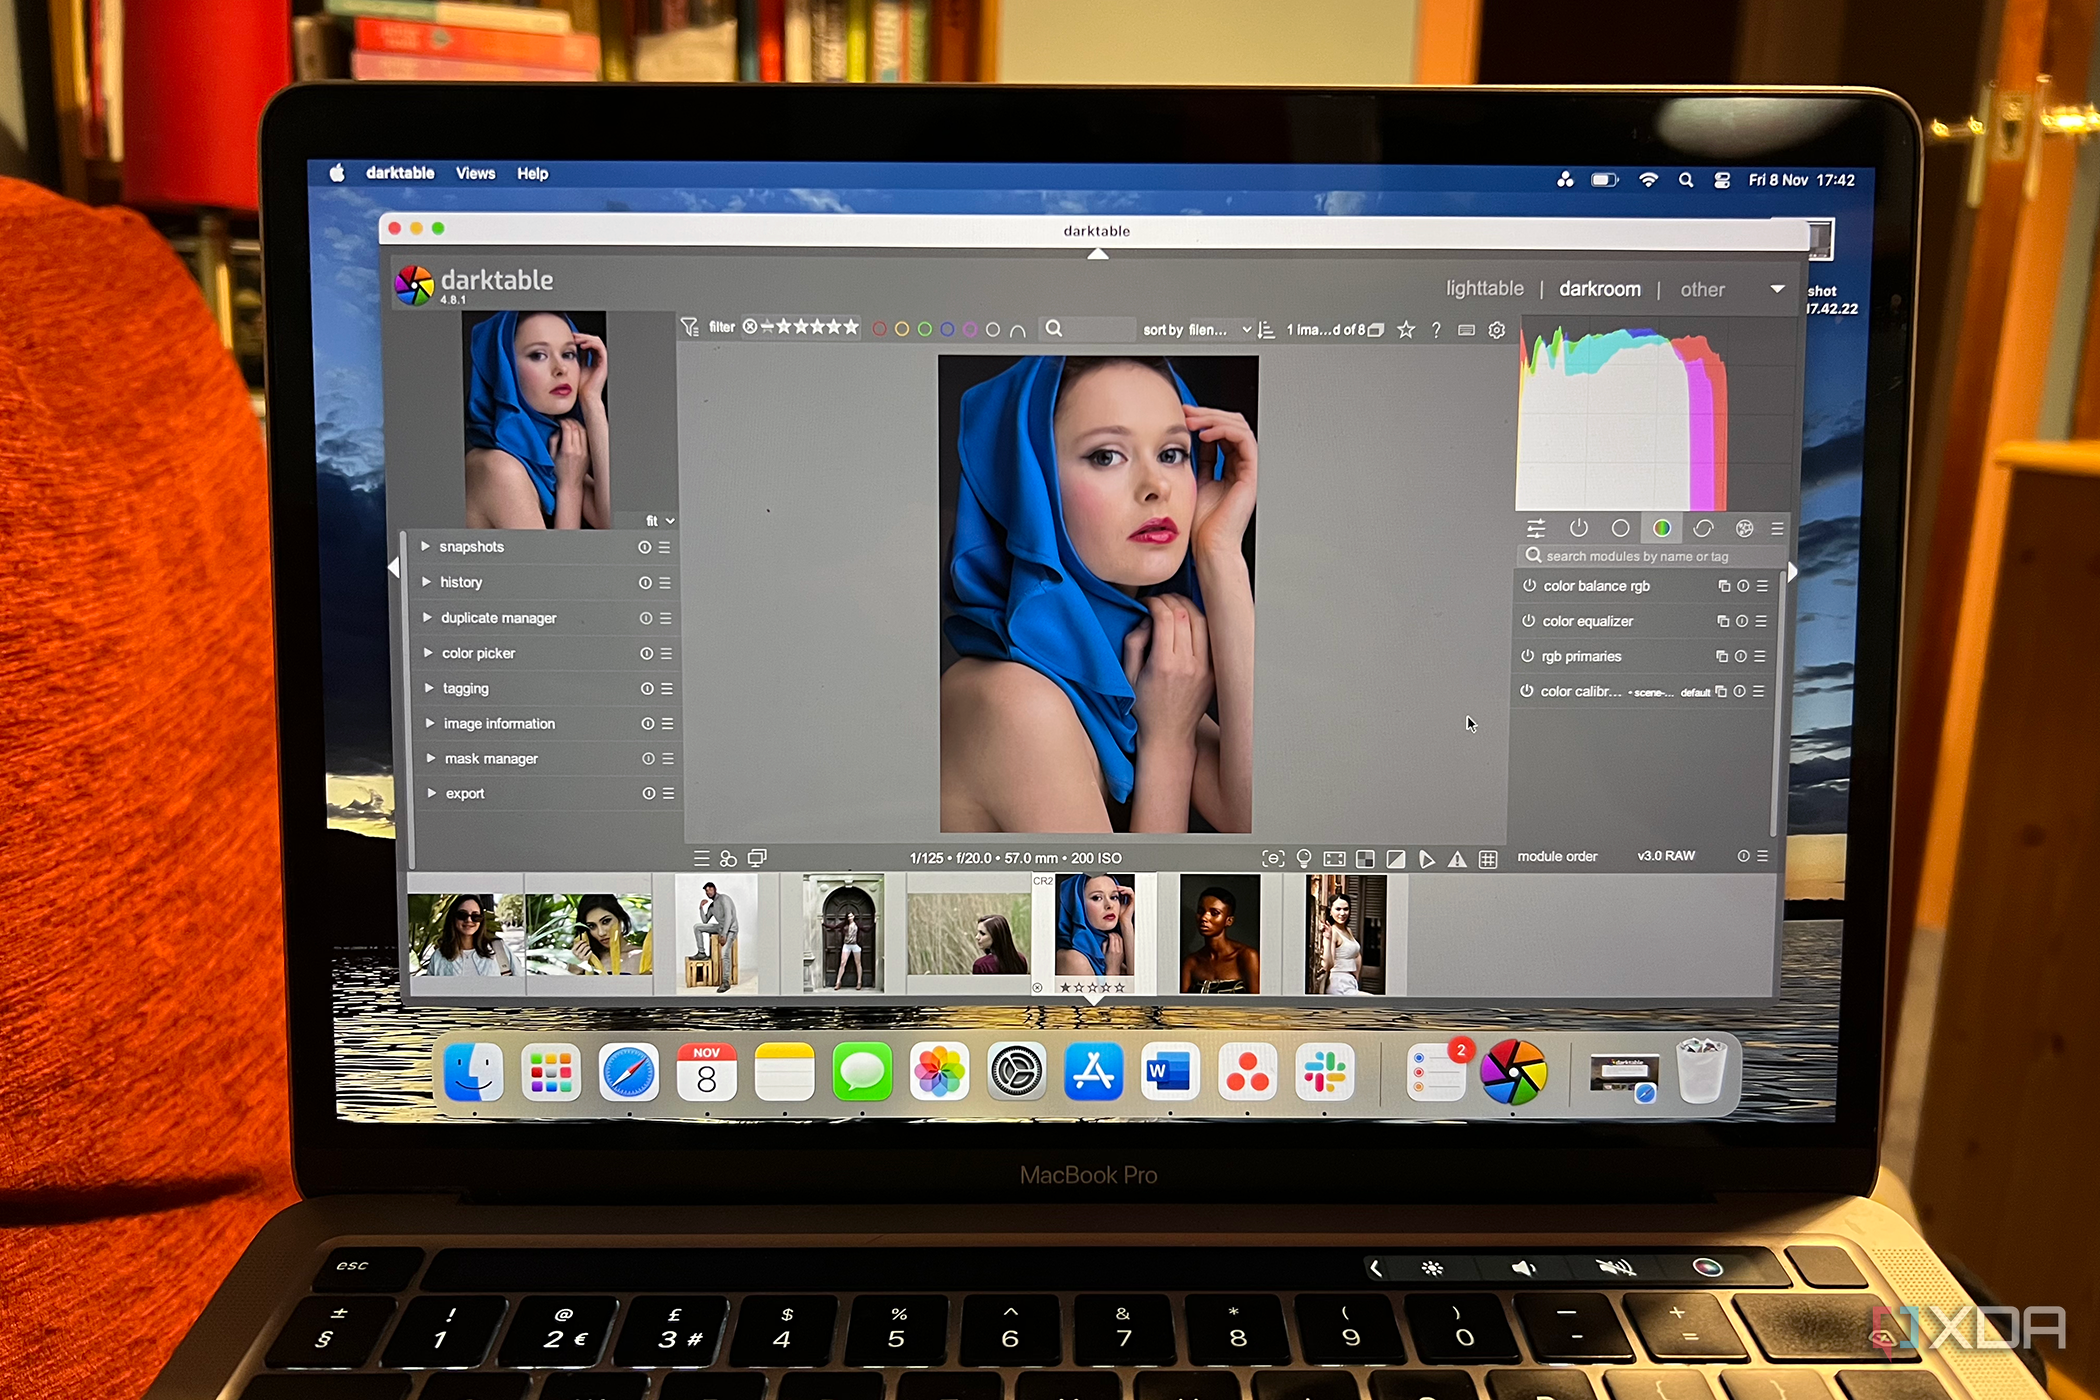Open the Help menu in menu bar
The width and height of the screenshot is (2100, 1400).
[x=532, y=173]
